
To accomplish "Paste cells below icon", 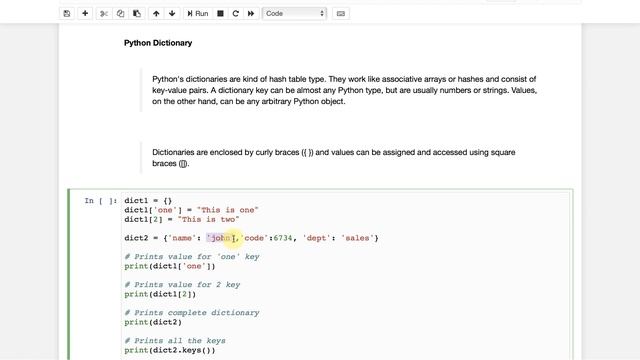I will [137, 13].
